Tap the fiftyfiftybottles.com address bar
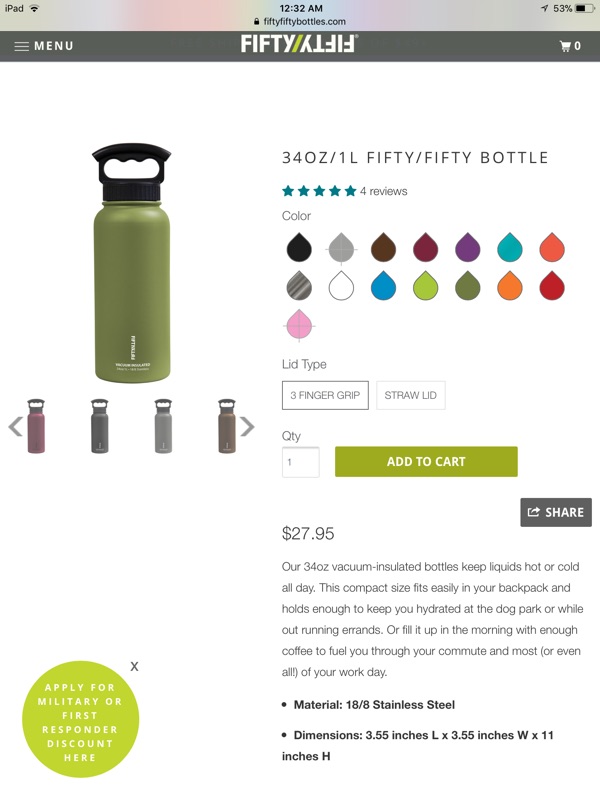This screenshot has height=800, width=600. [x=300, y=21]
